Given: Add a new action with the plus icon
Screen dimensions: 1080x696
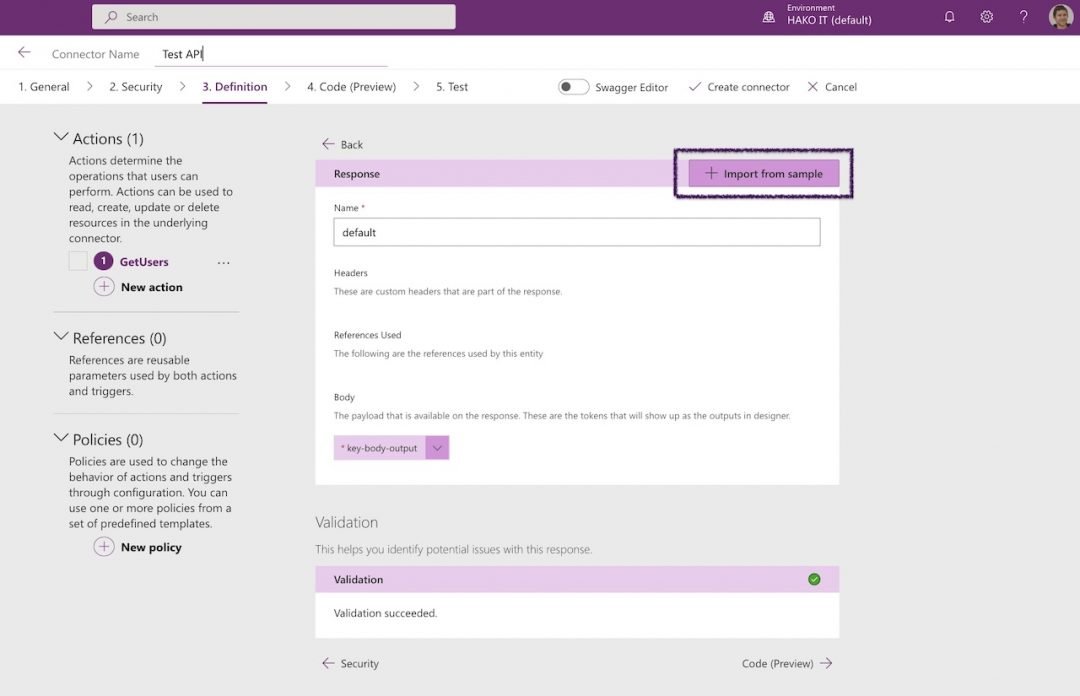Looking at the screenshot, I should (x=104, y=286).
